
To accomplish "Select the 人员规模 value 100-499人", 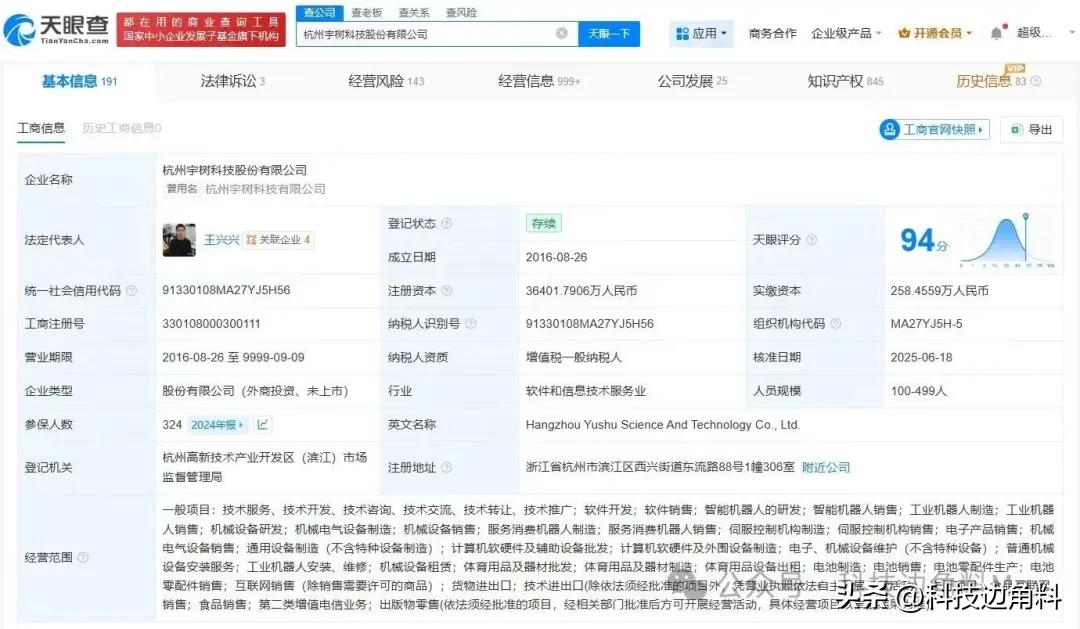I will pos(919,391).
